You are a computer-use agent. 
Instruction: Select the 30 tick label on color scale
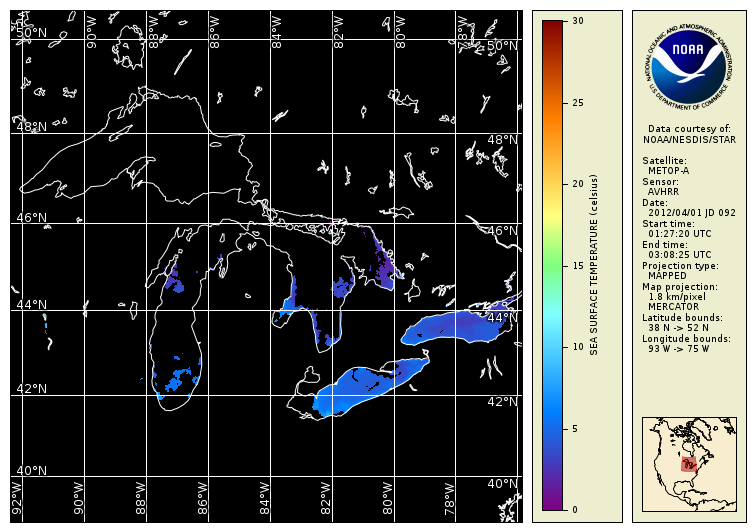point(578,21)
